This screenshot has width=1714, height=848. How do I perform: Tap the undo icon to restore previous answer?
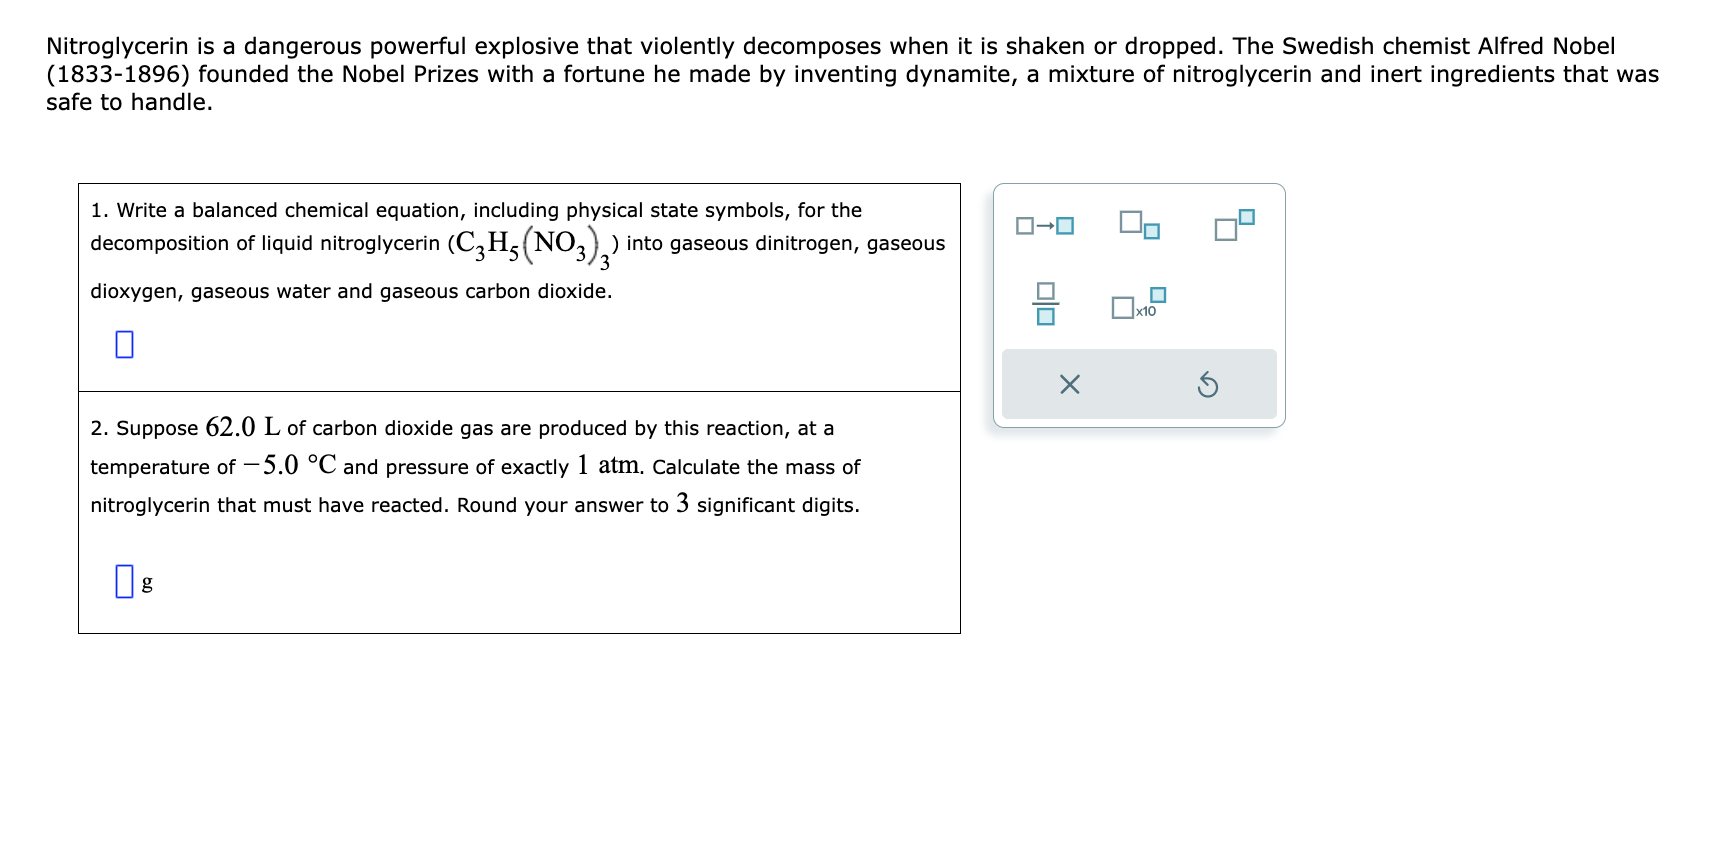[x=1208, y=383]
